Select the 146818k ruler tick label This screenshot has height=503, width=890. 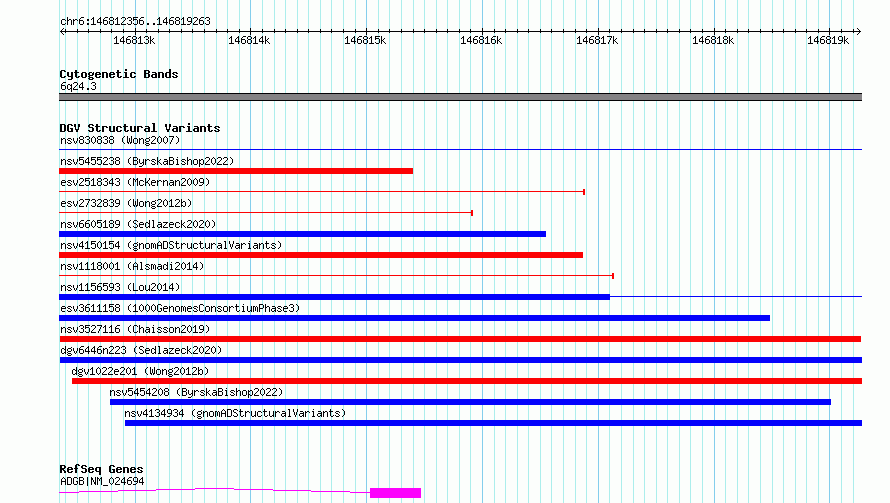pyautogui.click(x=713, y=40)
